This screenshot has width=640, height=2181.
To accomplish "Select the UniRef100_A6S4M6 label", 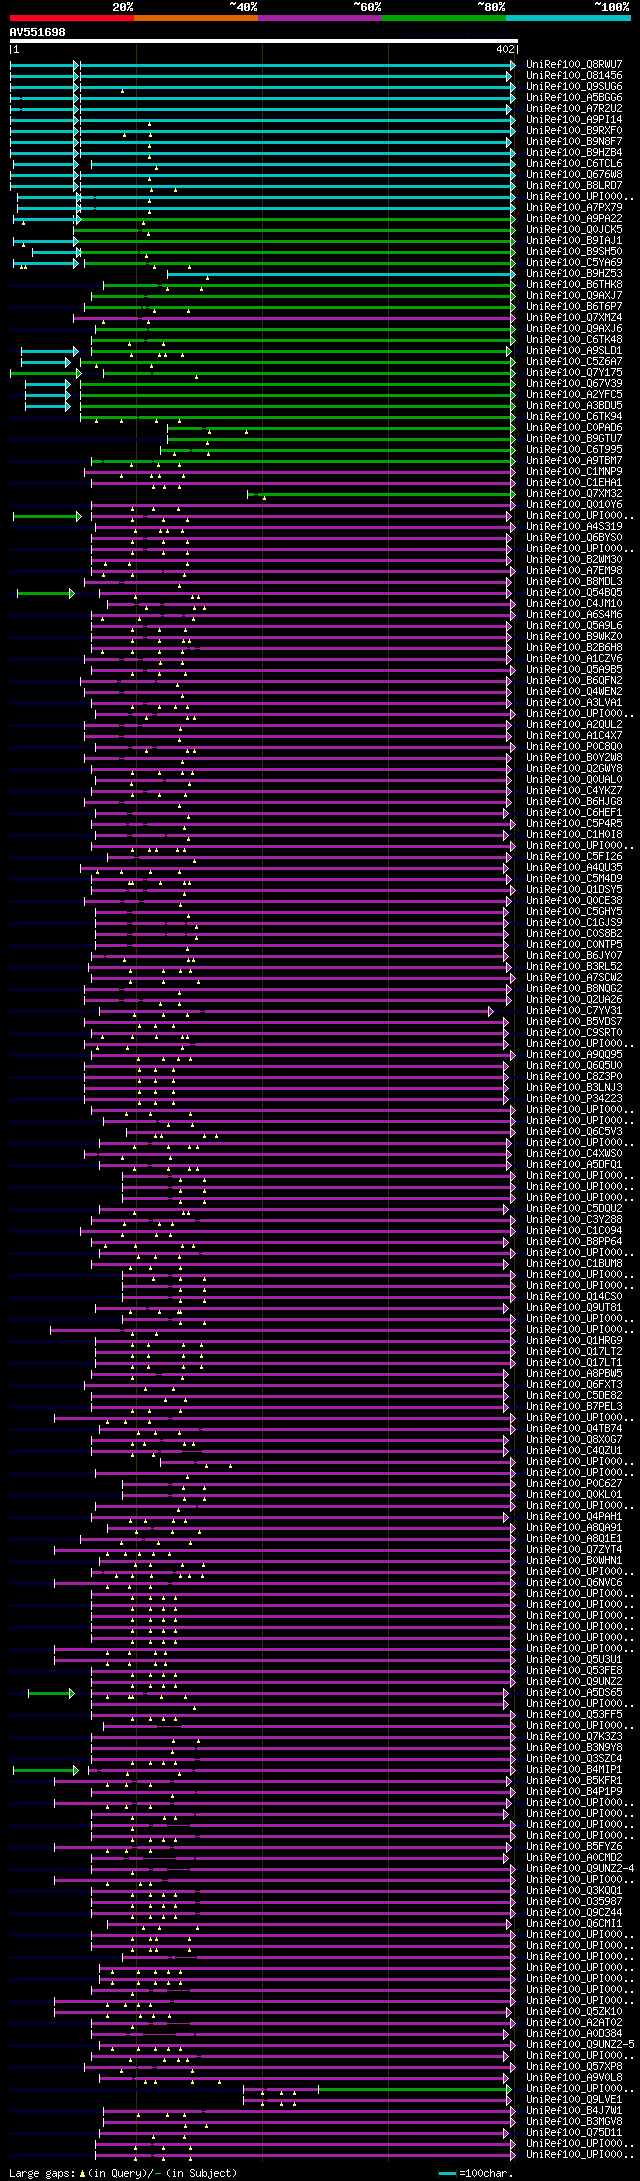I will (574, 615).
